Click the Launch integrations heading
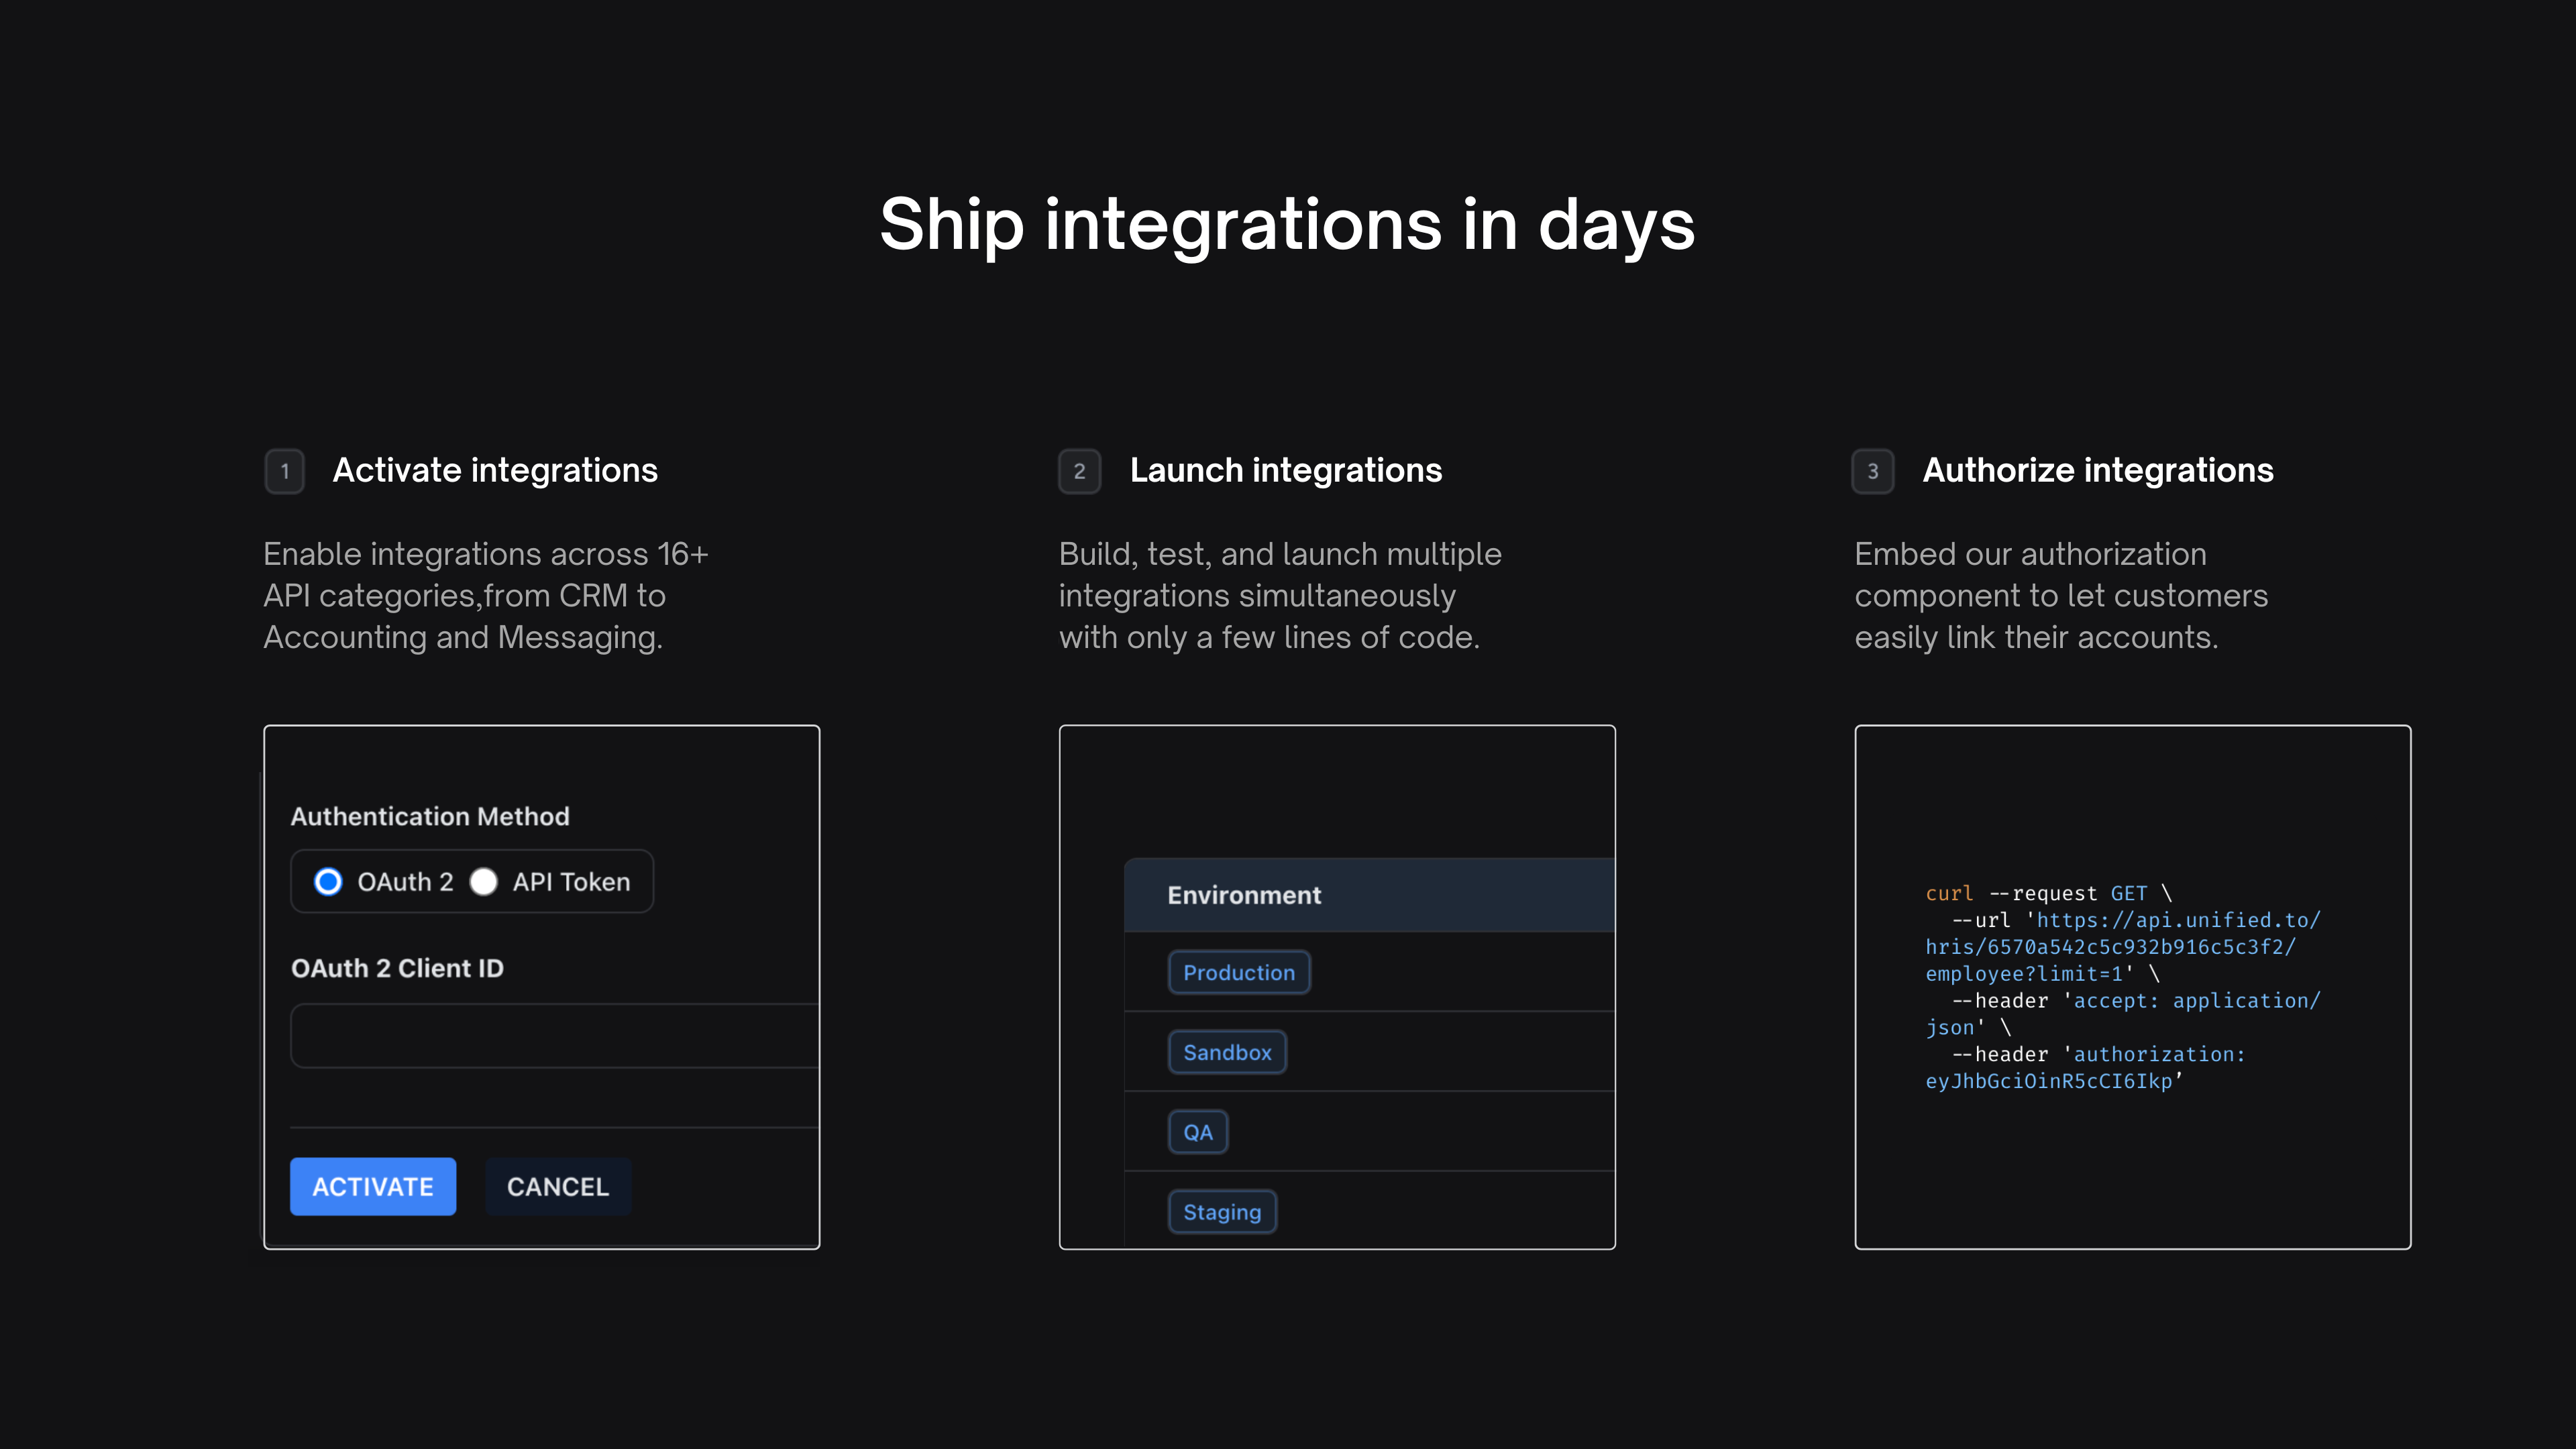Viewport: 2576px width, 1449px height. point(1285,470)
